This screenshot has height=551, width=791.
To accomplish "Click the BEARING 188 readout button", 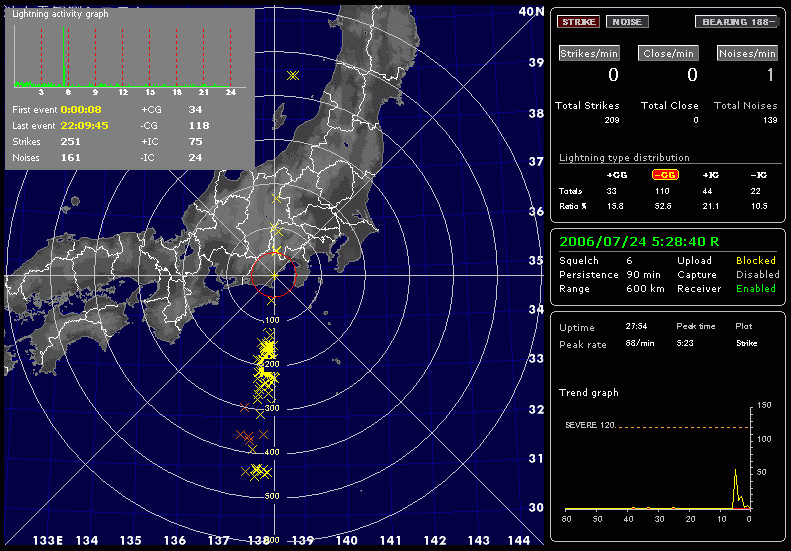I will [x=736, y=21].
